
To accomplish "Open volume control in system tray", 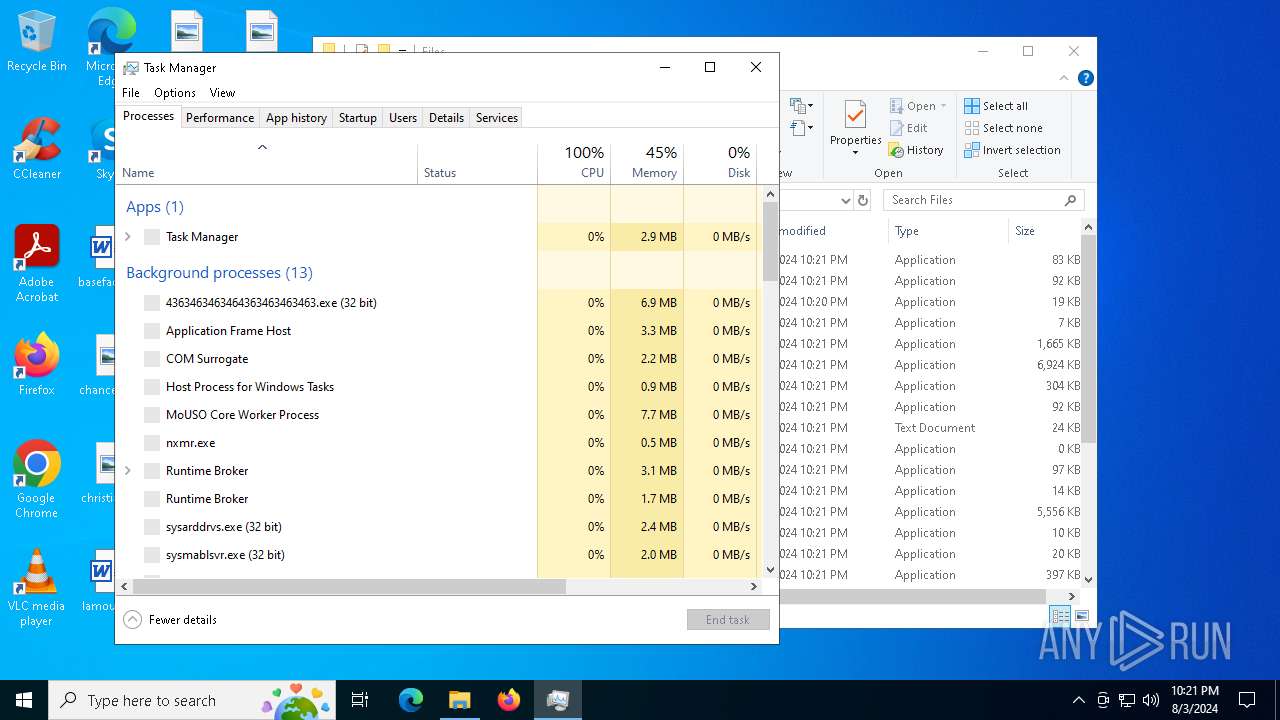I will pos(1151,700).
